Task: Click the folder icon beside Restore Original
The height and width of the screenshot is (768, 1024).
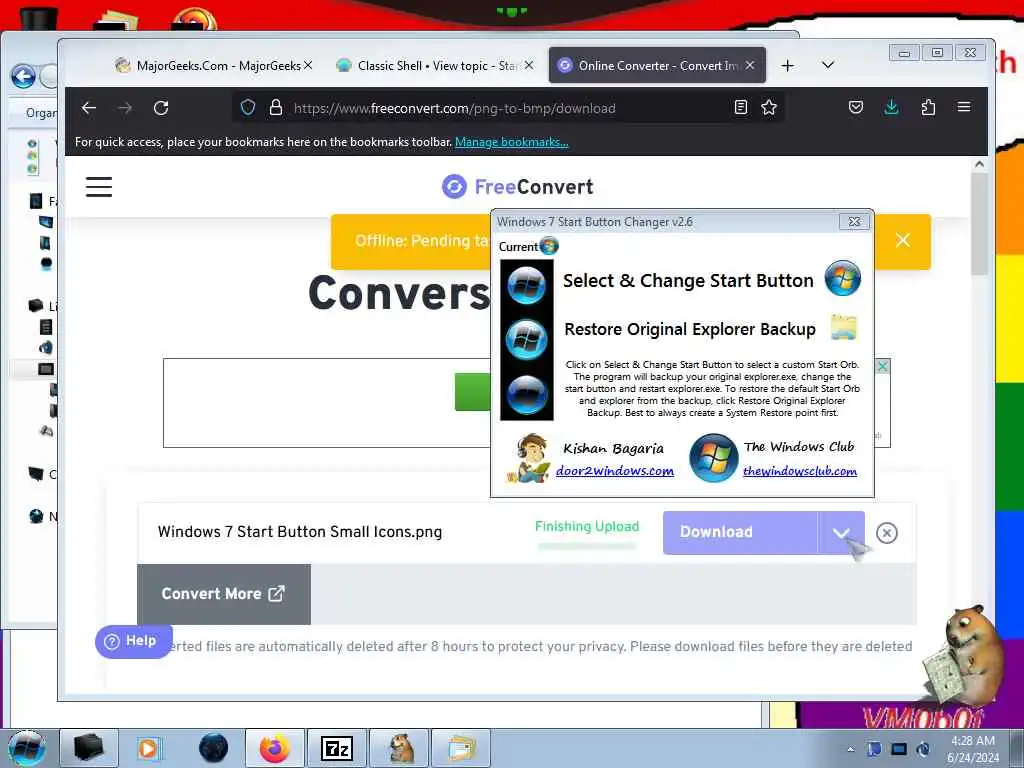Action: point(843,327)
